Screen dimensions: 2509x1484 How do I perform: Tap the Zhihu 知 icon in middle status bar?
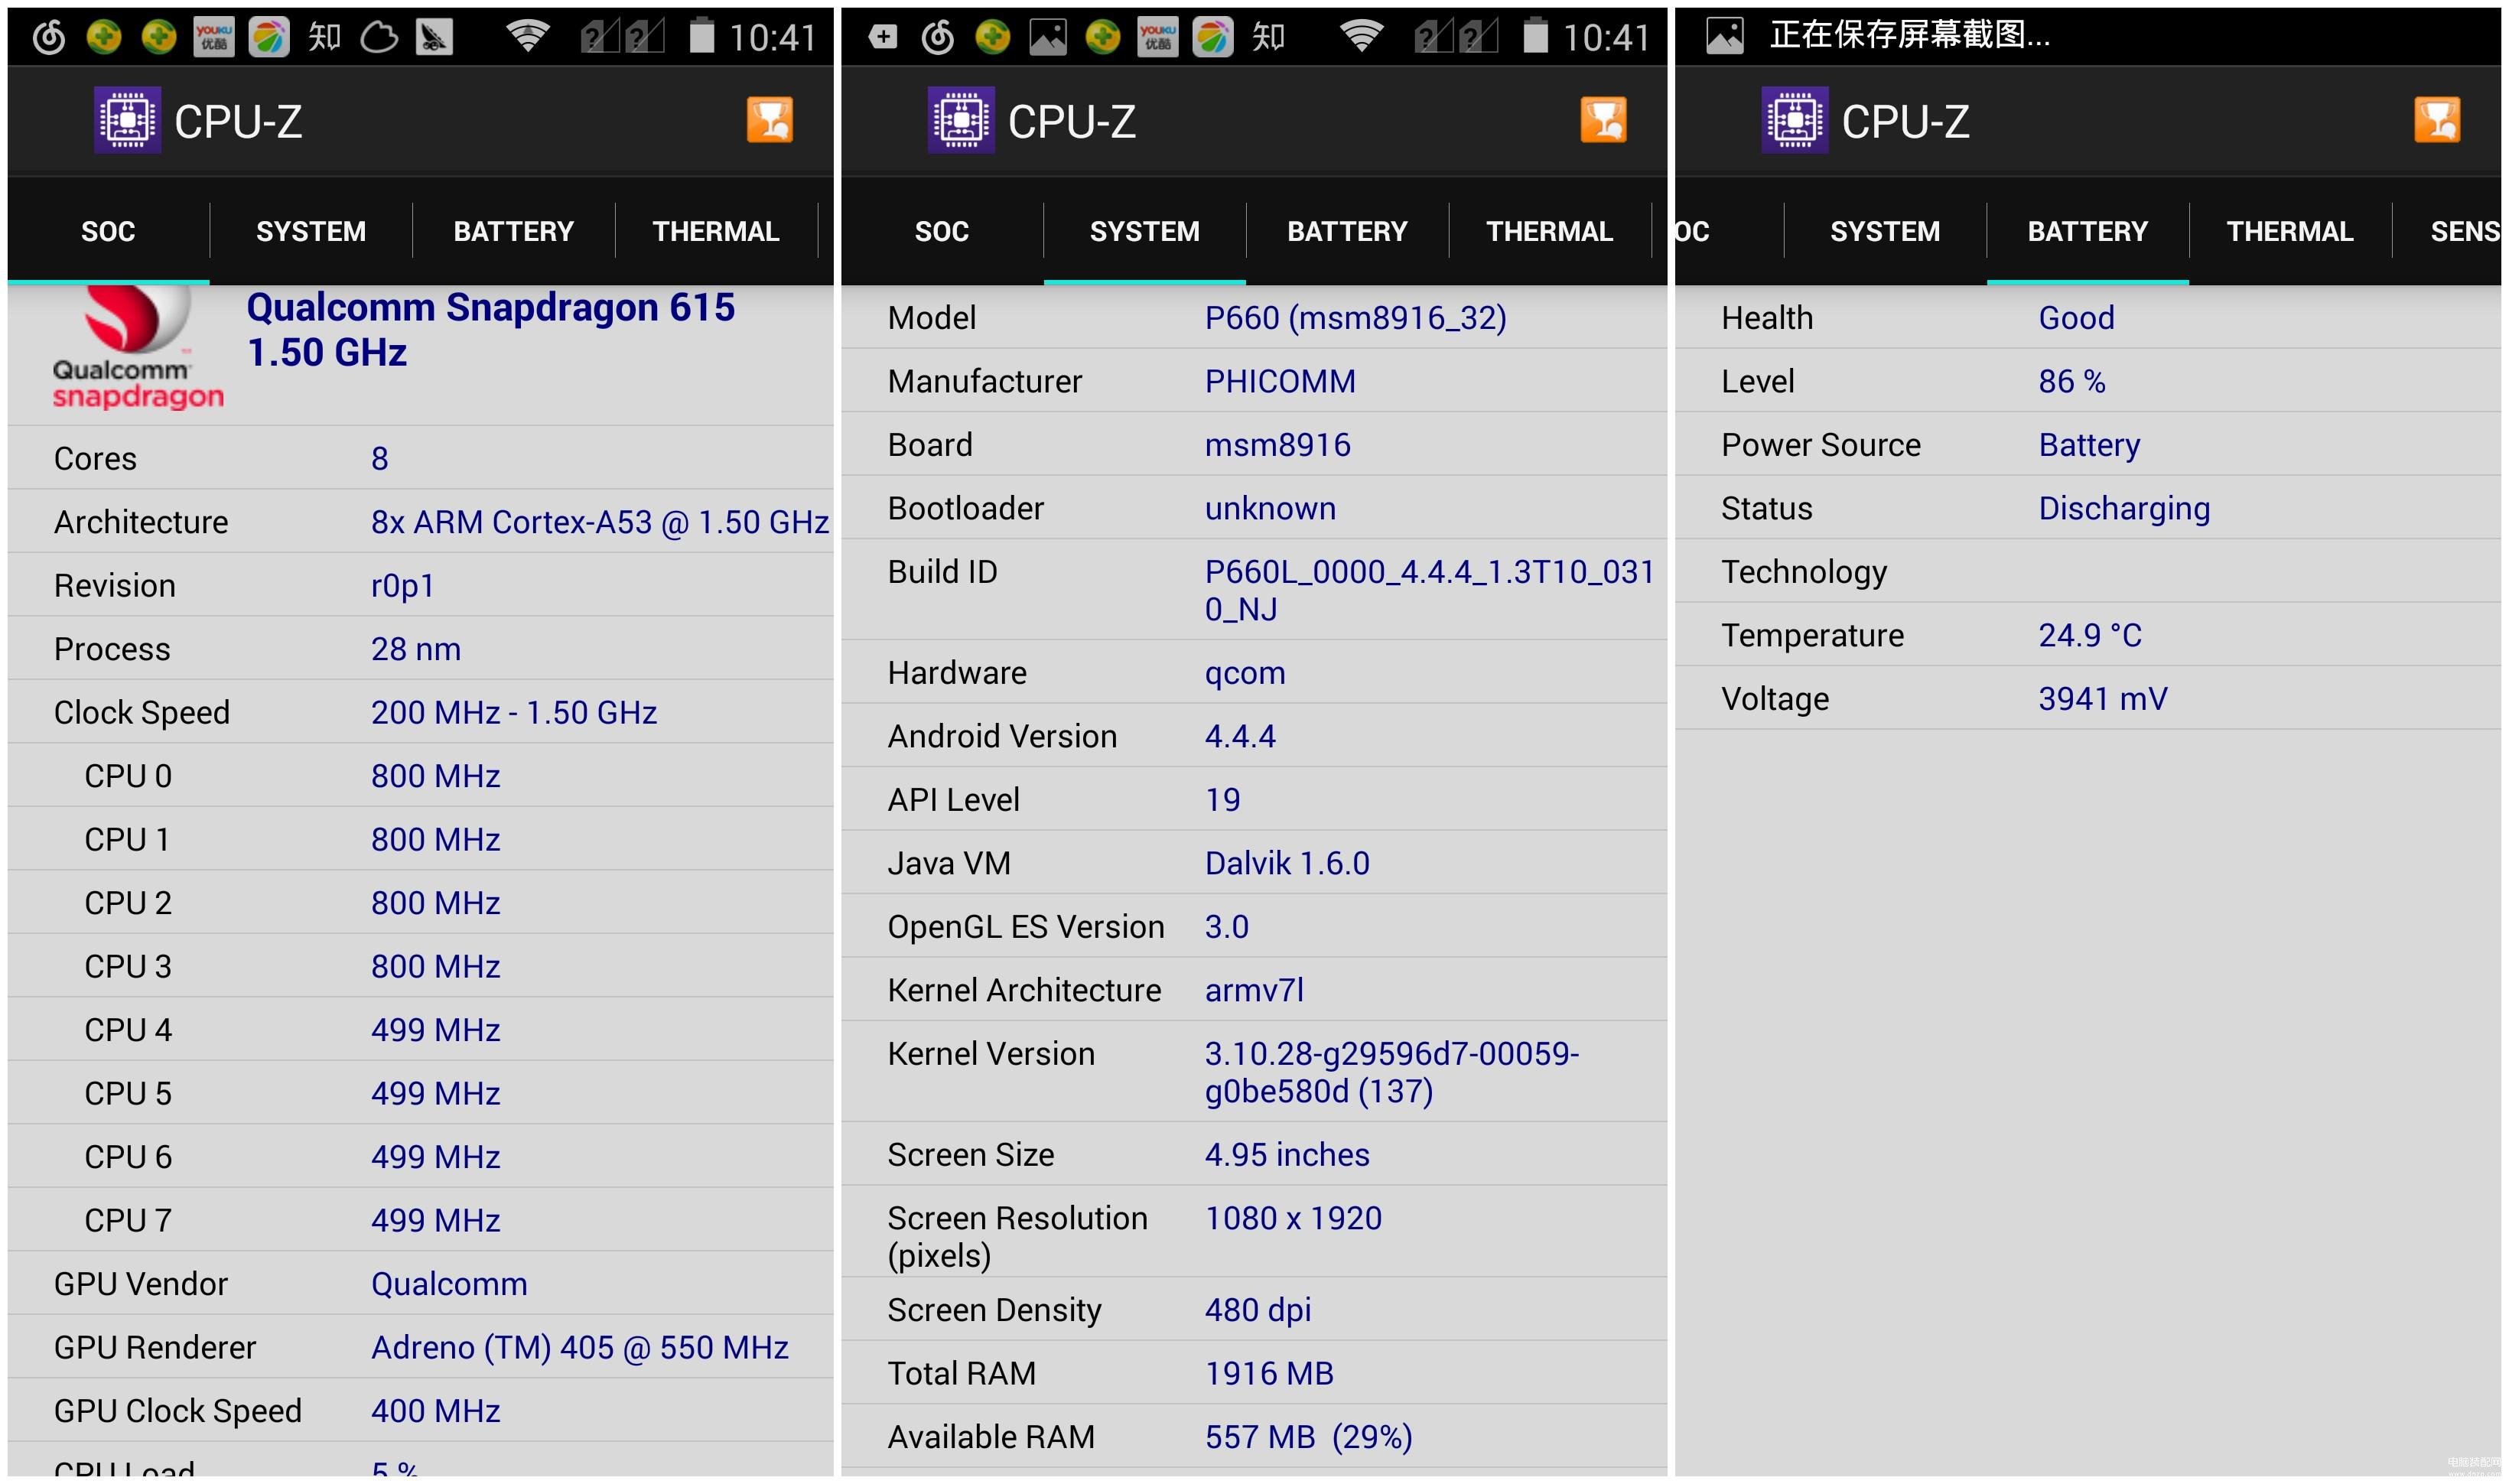[1268, 37]
